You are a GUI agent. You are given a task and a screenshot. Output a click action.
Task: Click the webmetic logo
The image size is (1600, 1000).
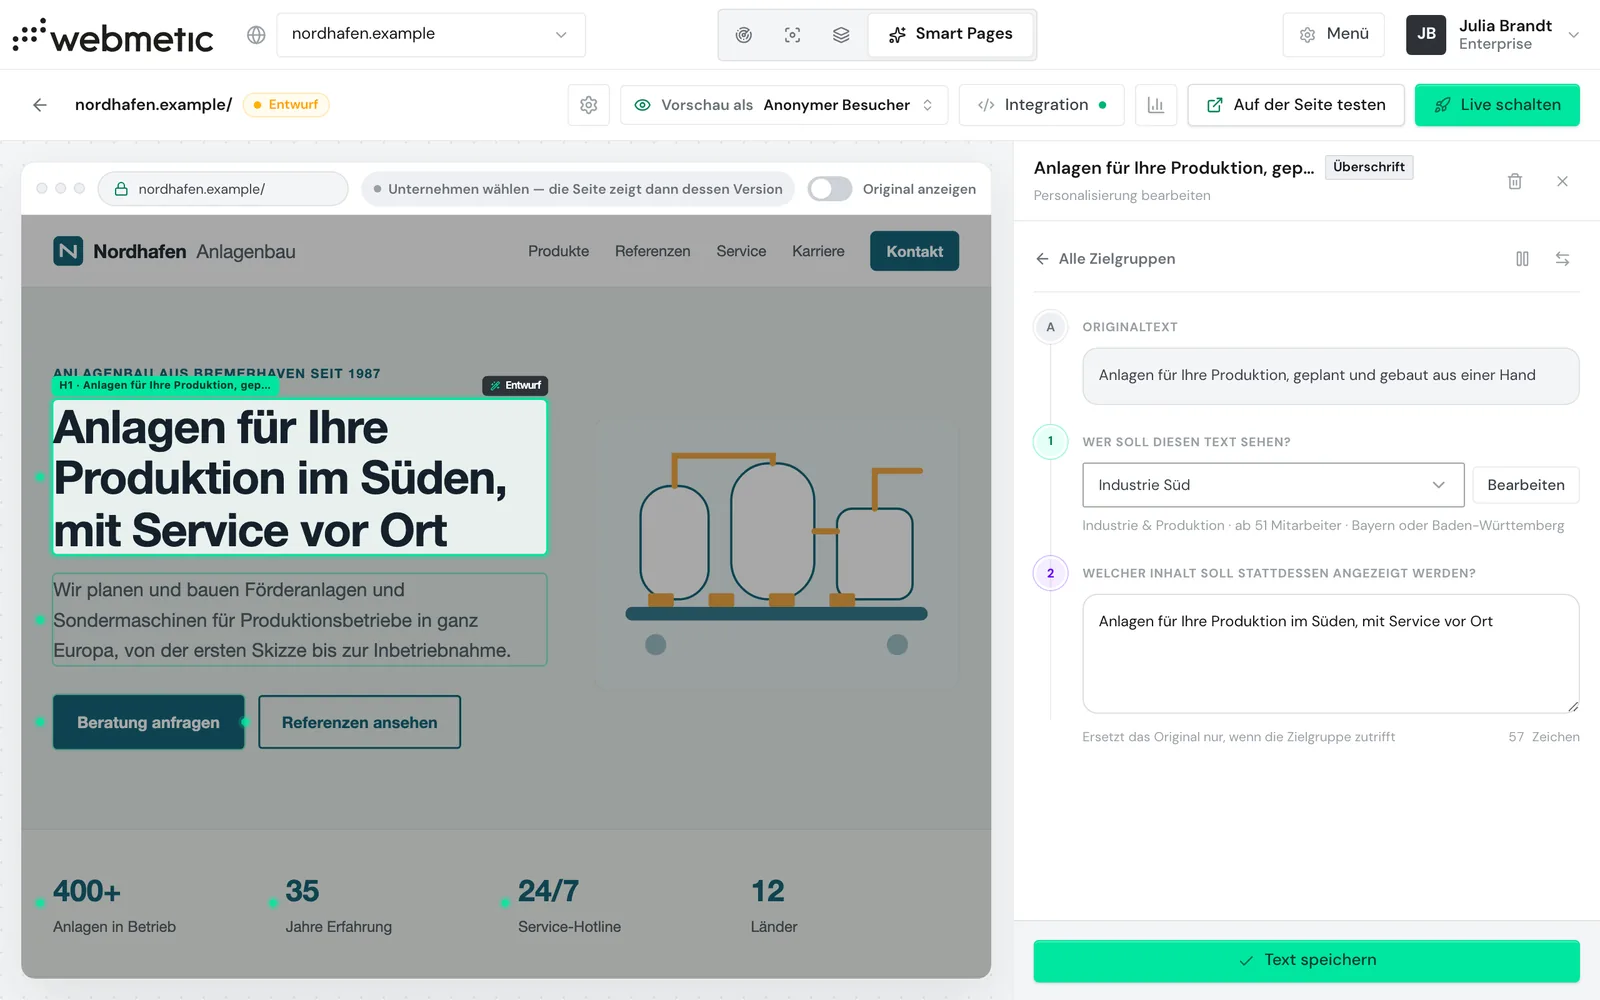coord(113,35)
